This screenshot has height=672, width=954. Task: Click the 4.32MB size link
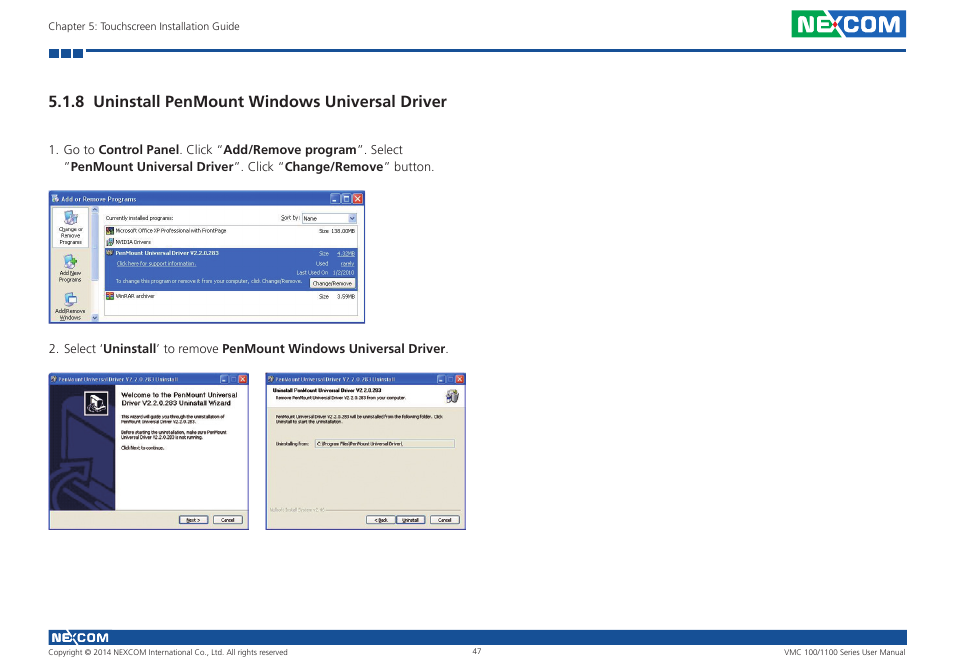pos(346,254)
